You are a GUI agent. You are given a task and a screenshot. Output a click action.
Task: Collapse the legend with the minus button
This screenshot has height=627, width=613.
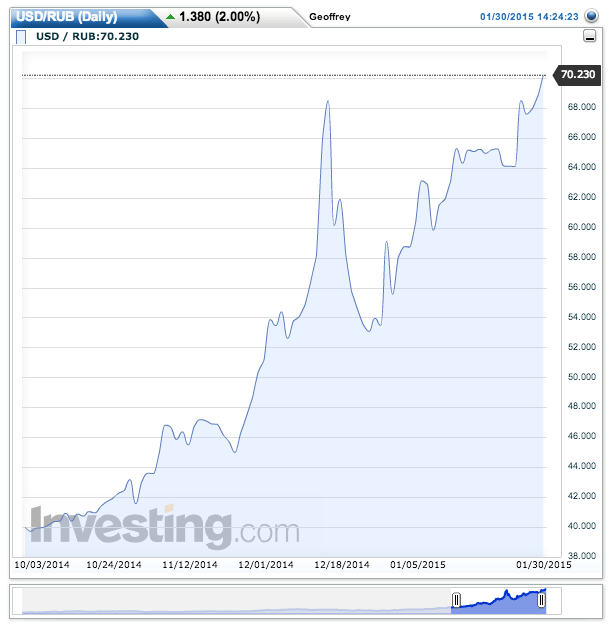point(589,37)
